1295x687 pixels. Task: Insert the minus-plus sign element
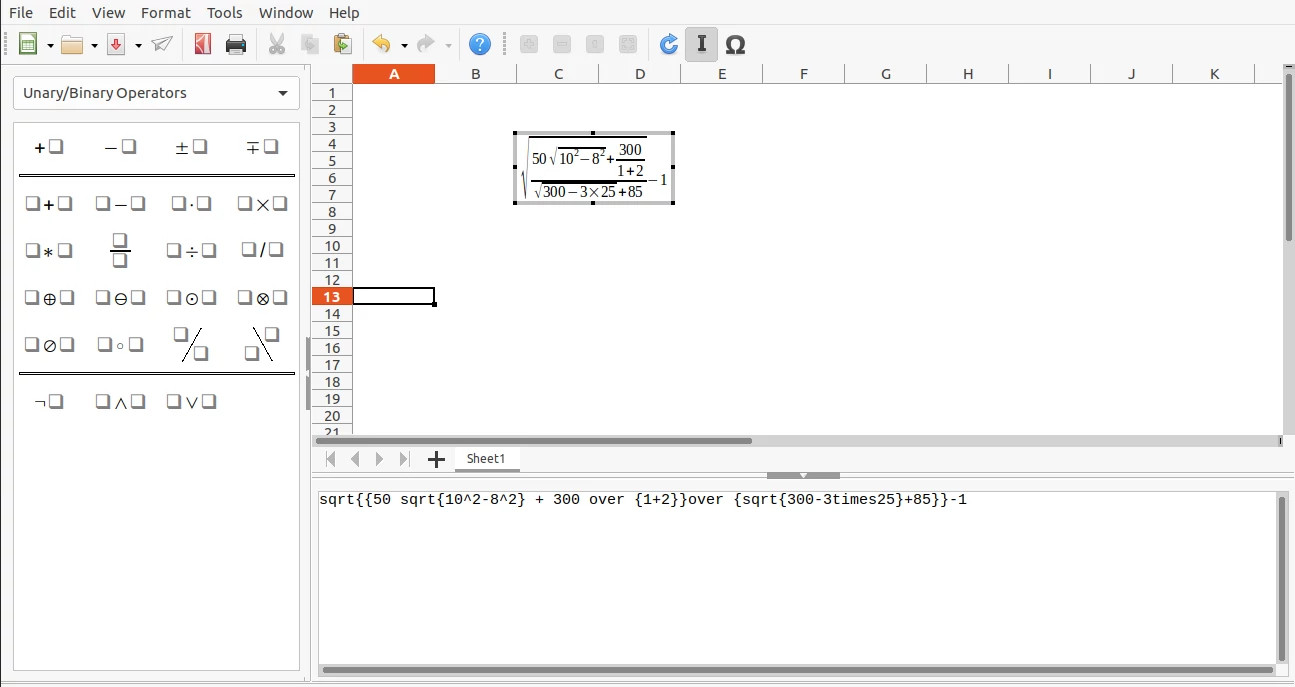[262, 147]
